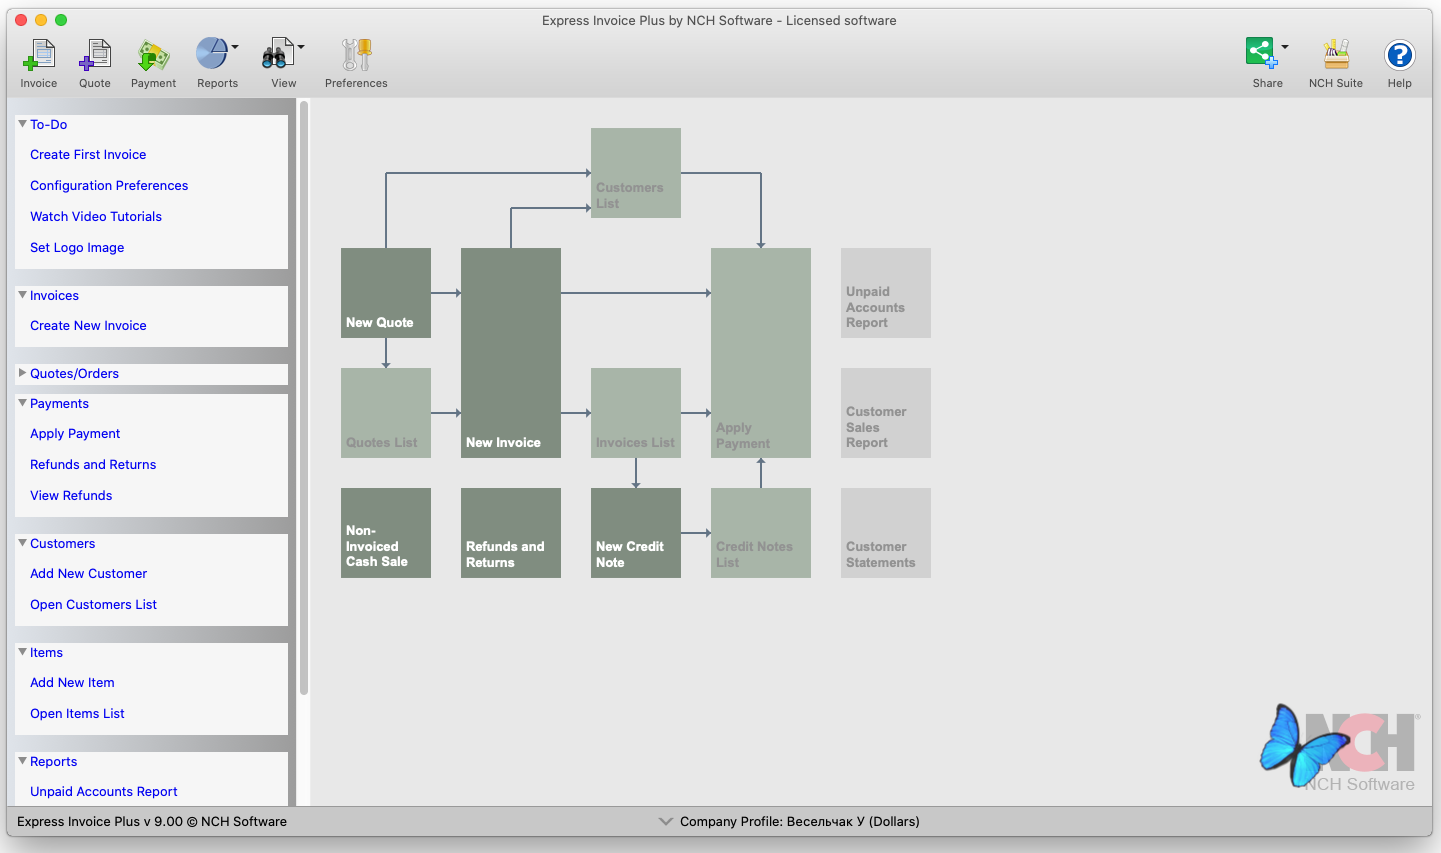The width and height of the screenshot is (1441, 853).
Task: Open Customers List sidebar link
Action: [93, 605]
